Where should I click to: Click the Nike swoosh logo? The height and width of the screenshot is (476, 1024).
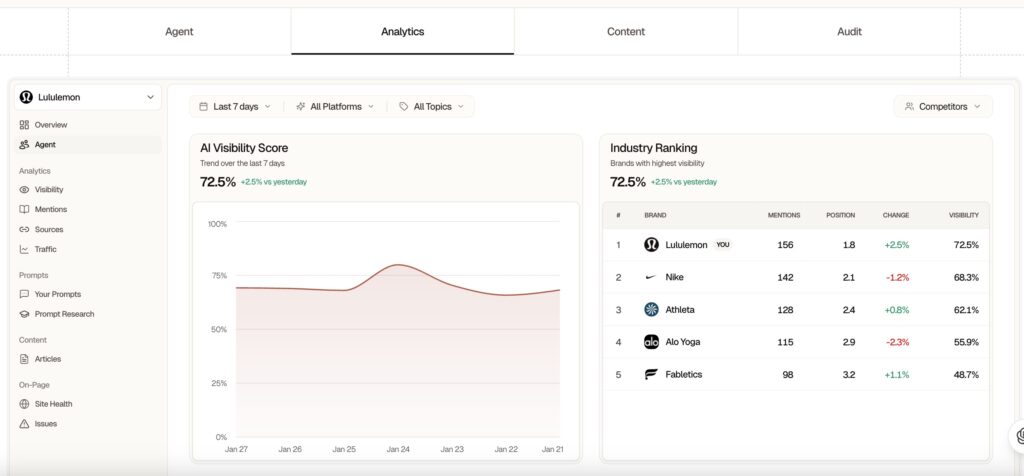[x=651, y=278]
